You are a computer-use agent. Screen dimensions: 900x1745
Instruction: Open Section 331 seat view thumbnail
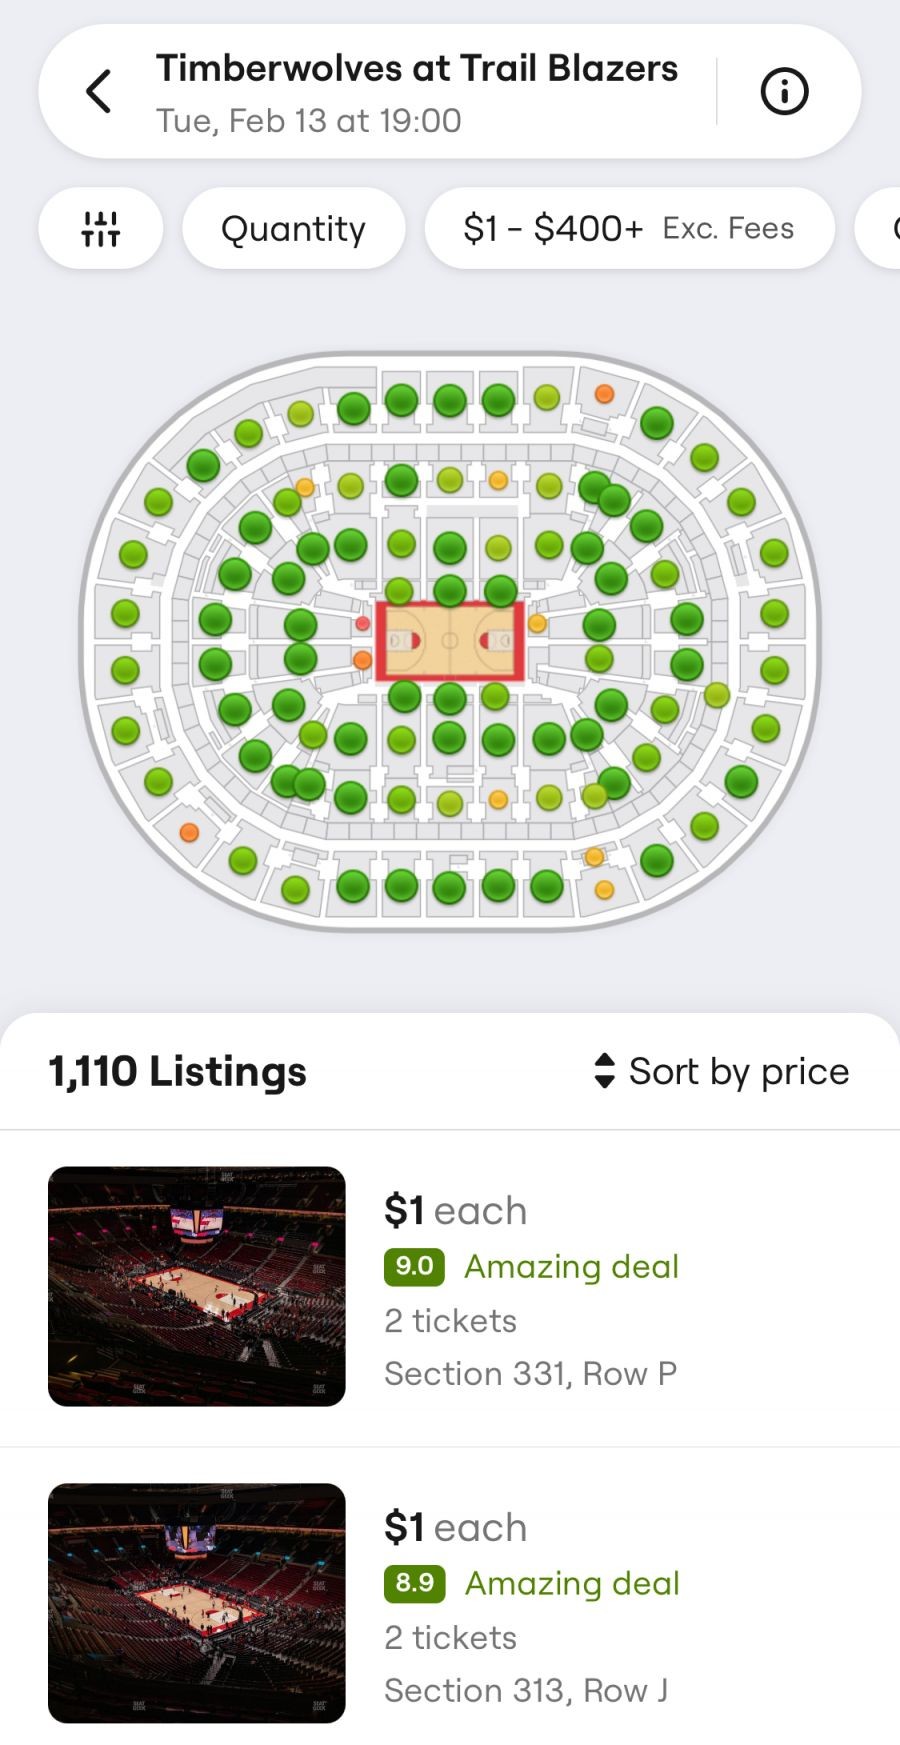pyautogui.click(x=197, y=1286)
